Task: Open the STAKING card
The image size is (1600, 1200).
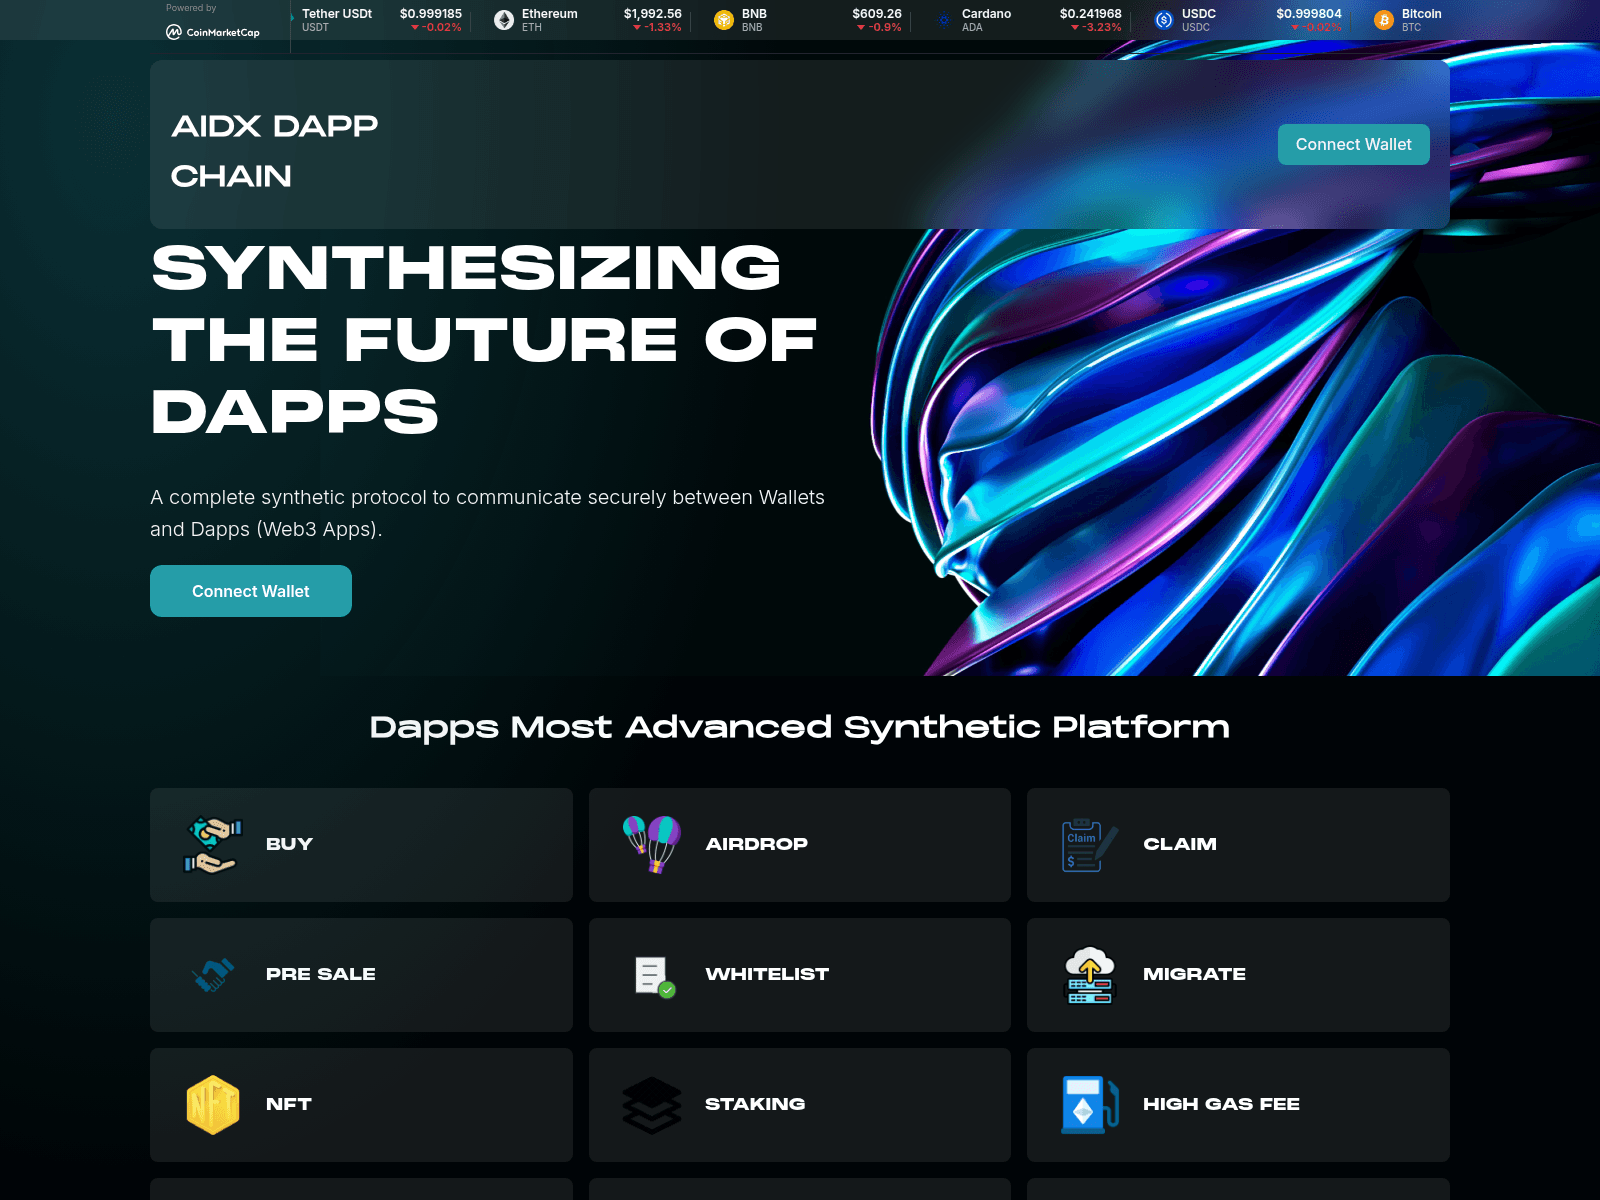Action: click(x=800, y=1105)
